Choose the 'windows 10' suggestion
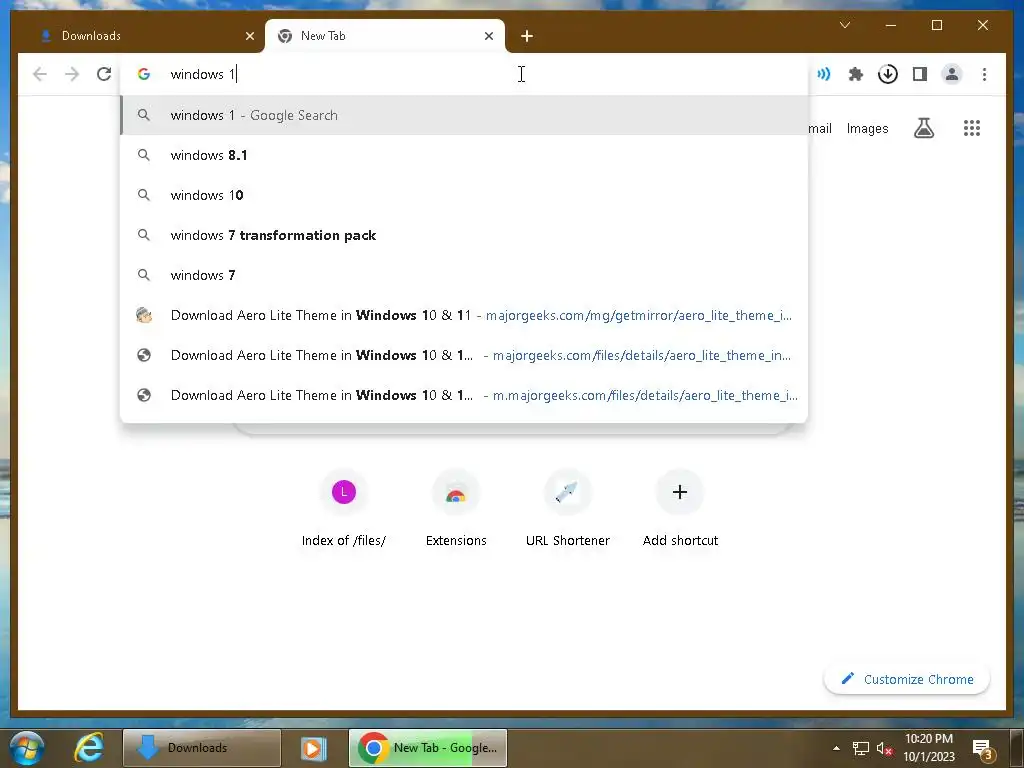Image resolution: width=1024 pixels, height=768 pixels. (464, 195)
